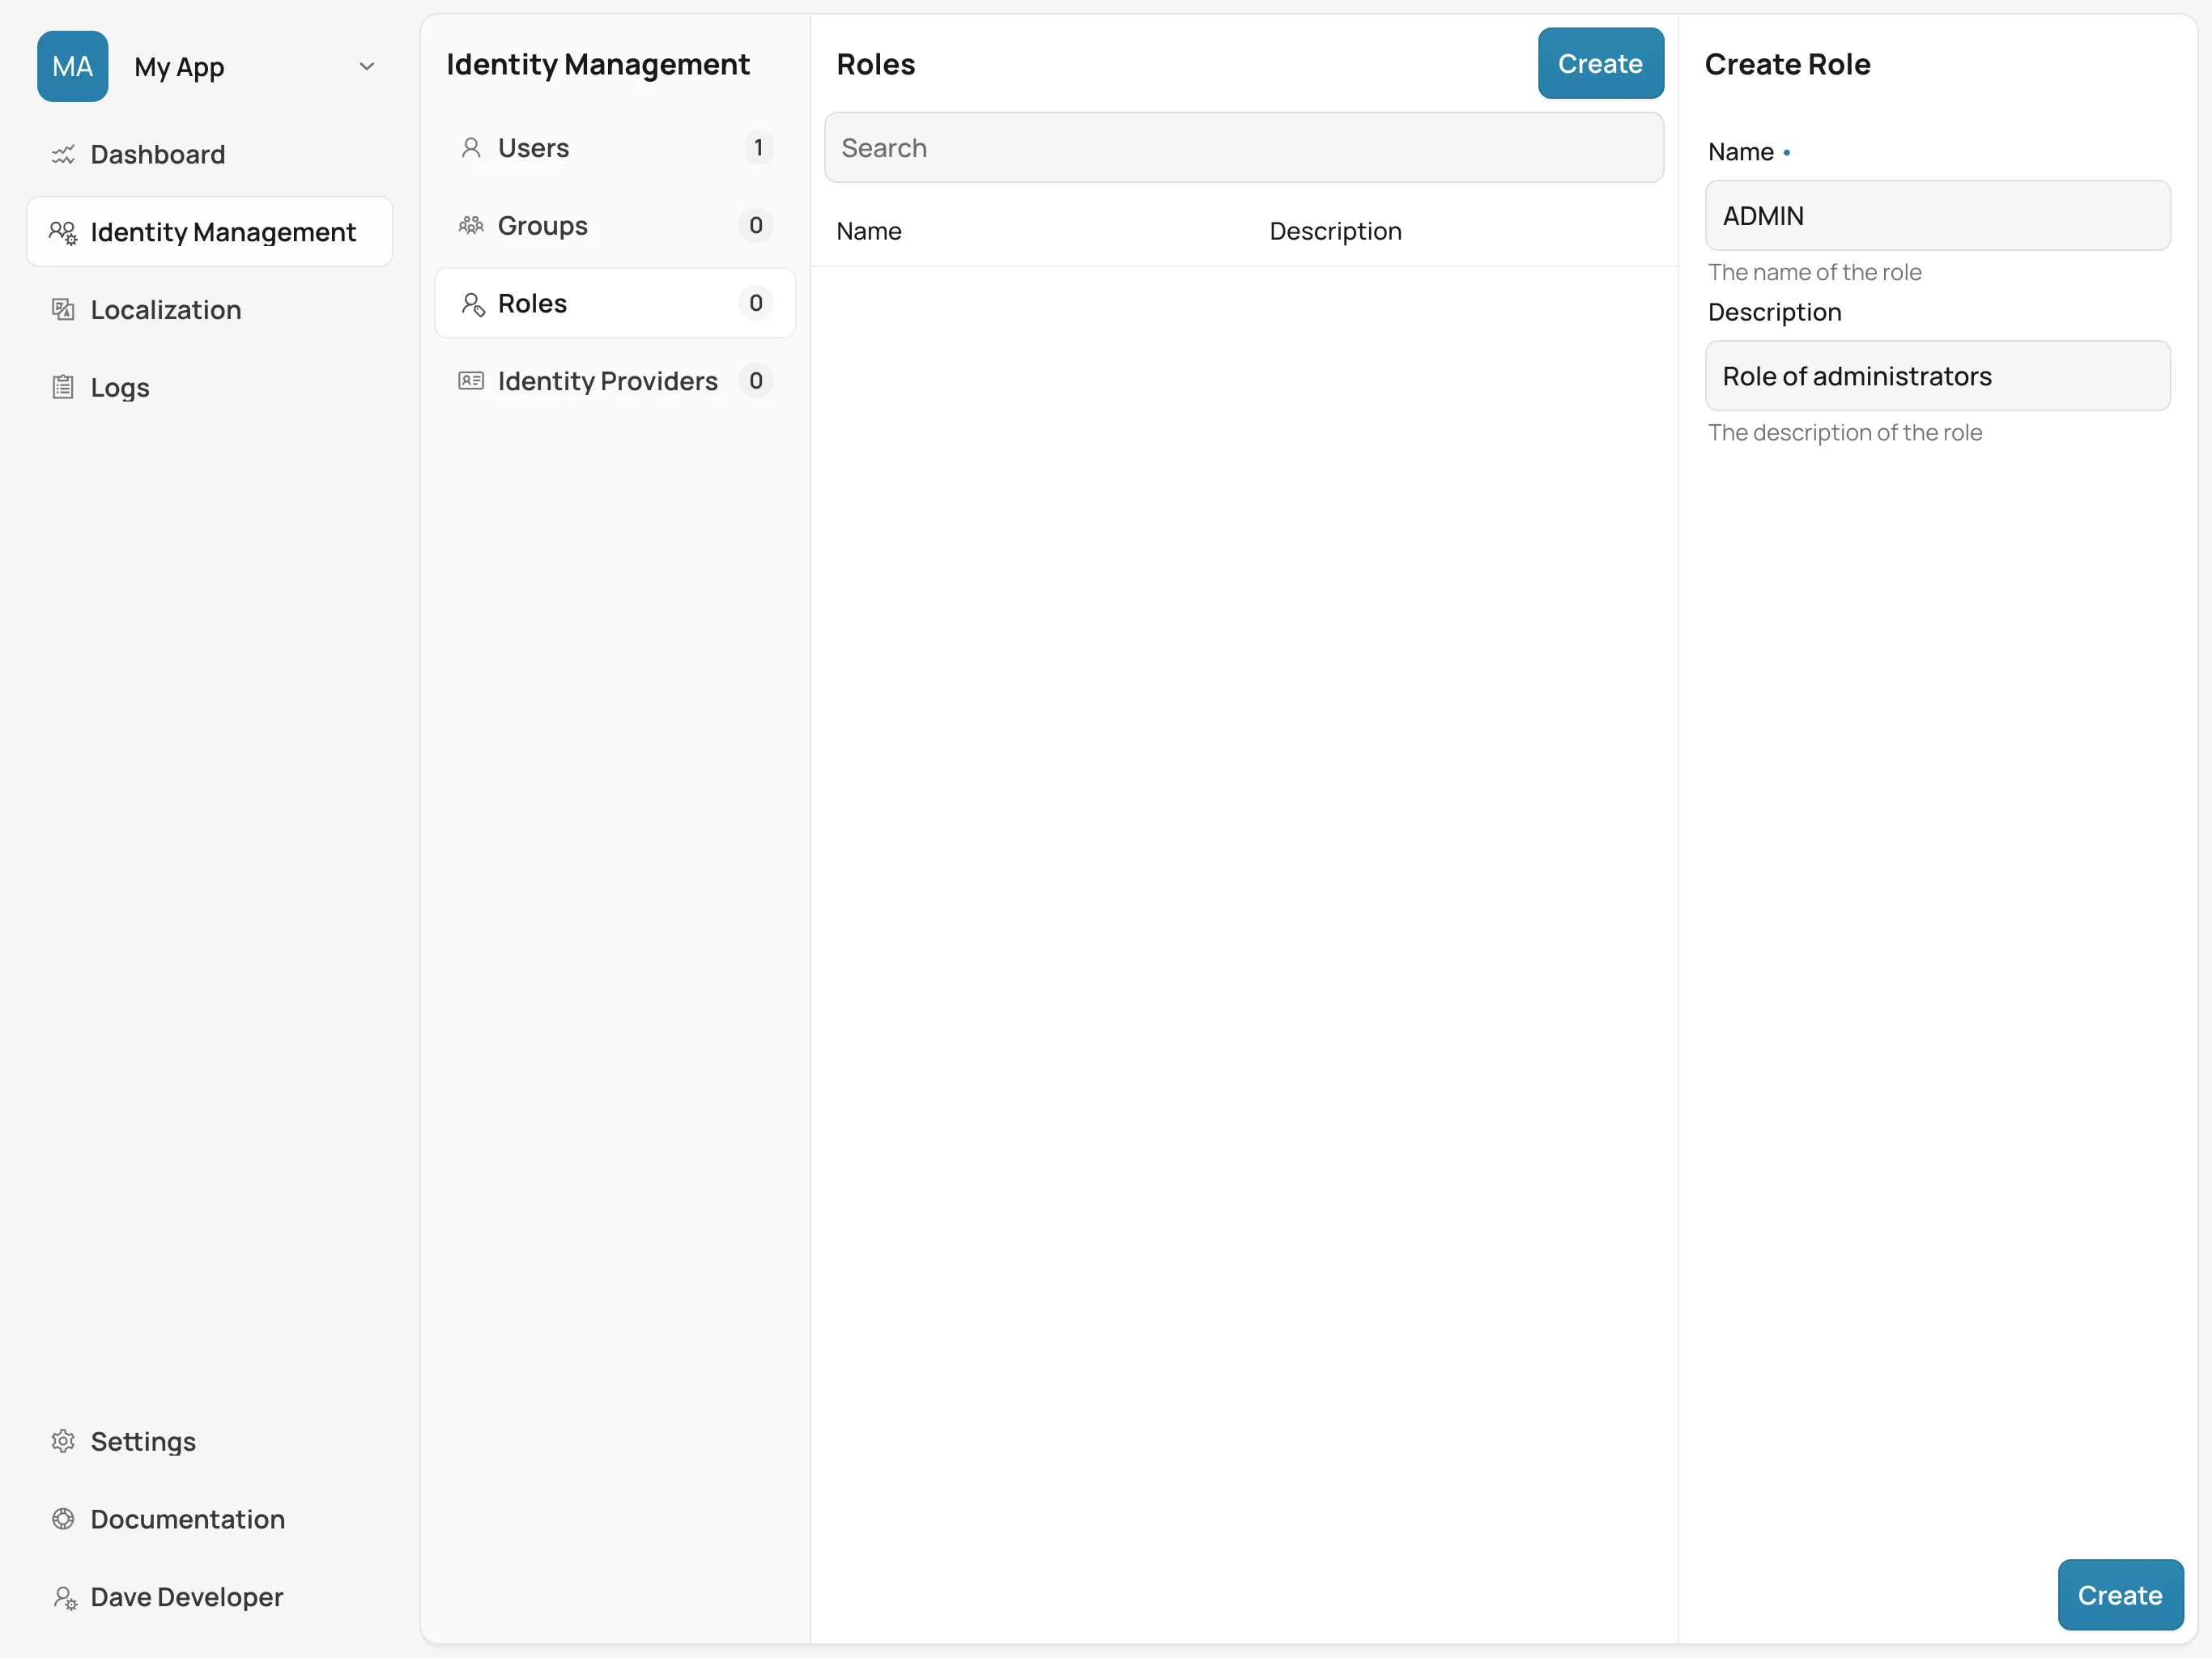Click the Documentation lifebuoy icon
The height and width of the screenshot is (1658, 2212).
pyautogui.click(x=63, y=1519)
